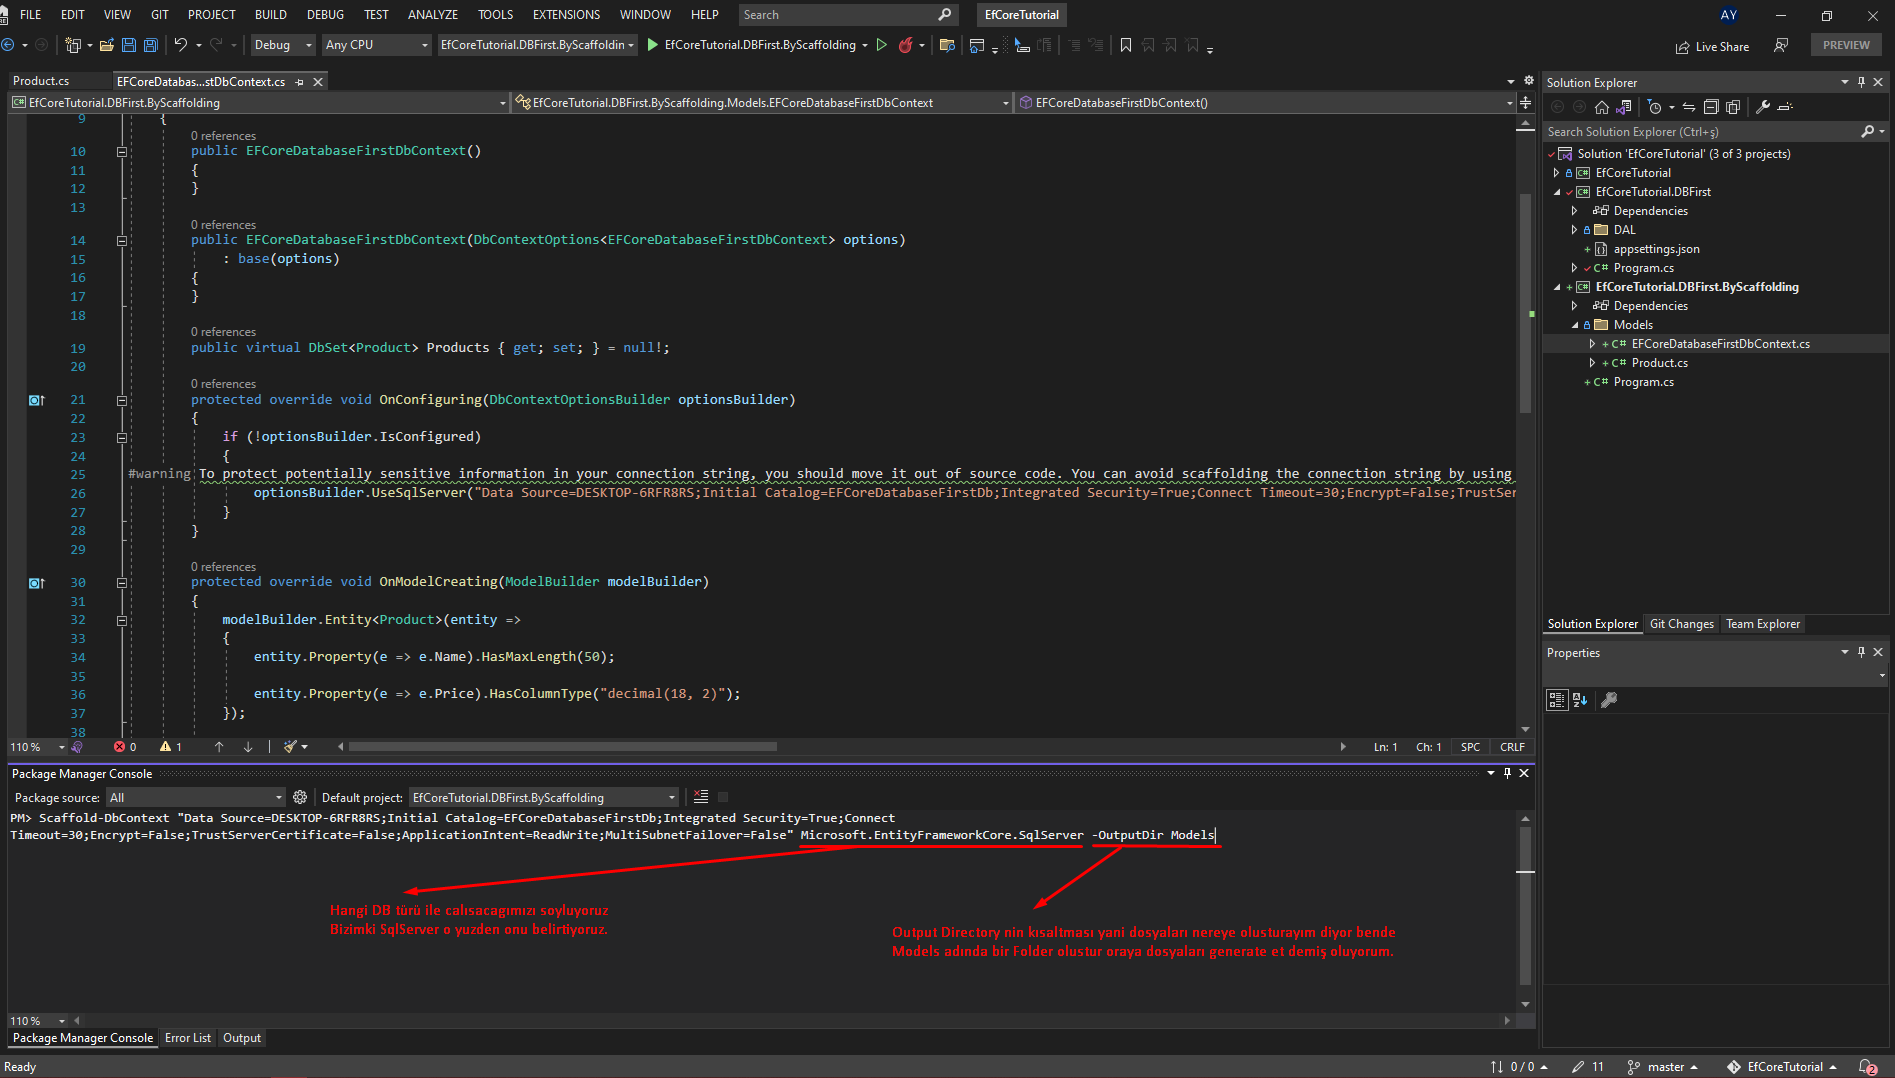Select the Hot Reload flame icon
Screen dimensions: 1895x1078
906,45
